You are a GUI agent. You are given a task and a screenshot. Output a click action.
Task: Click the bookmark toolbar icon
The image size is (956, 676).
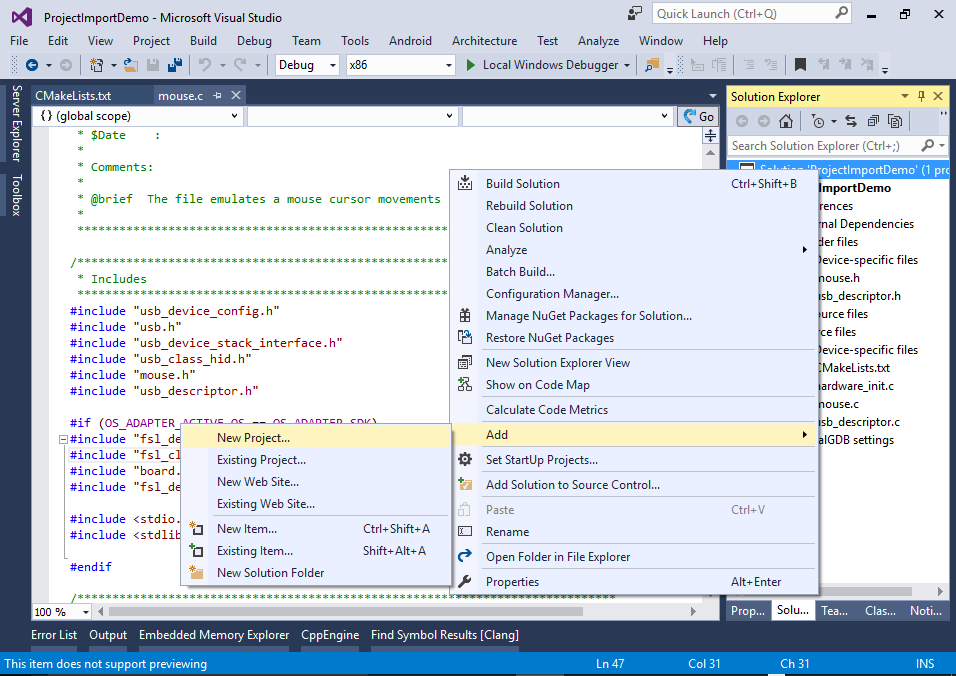click(x=801, y=65)
